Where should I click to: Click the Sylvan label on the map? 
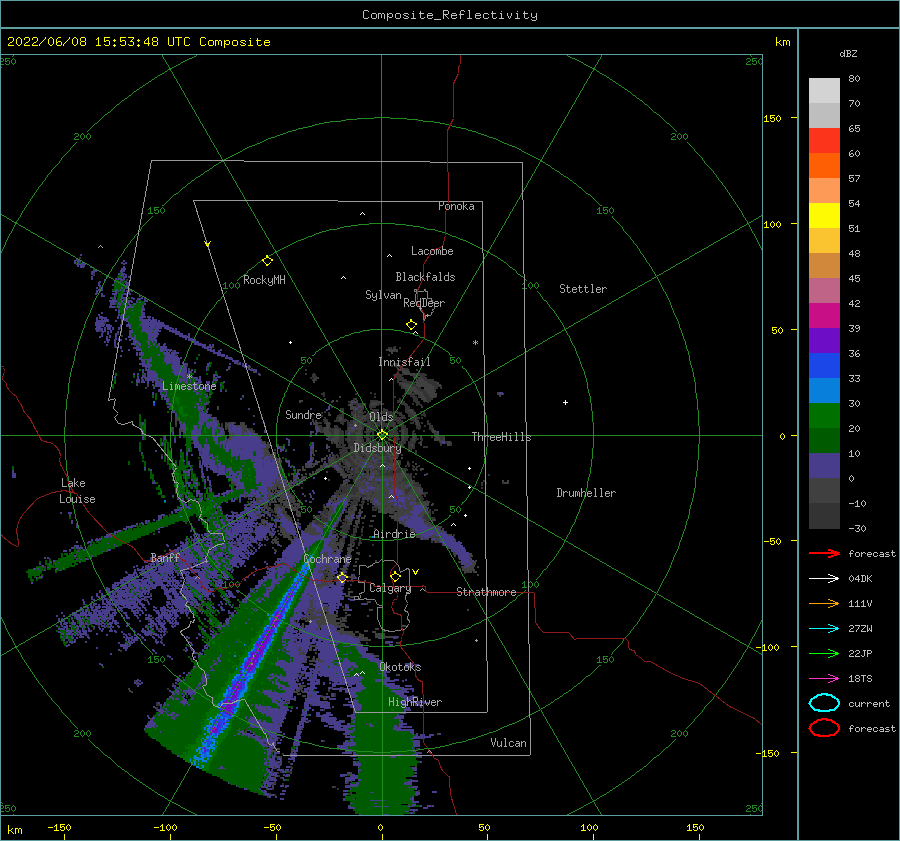383,295
